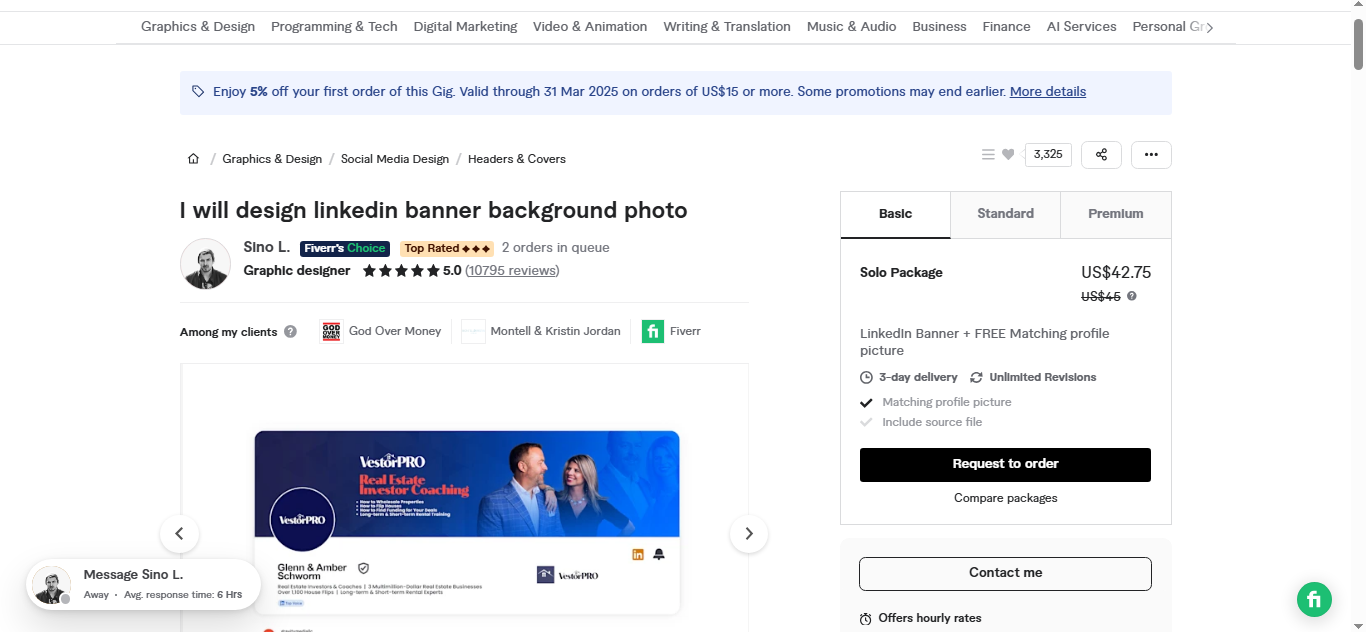Click the God Over Money client logo

(x=330, y=330)
